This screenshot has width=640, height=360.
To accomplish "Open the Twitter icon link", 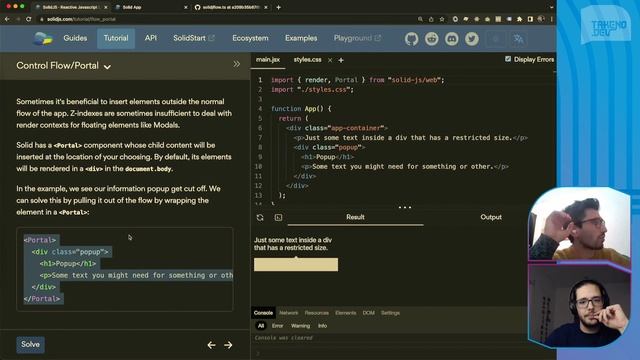I will pyautogui.click(x=472, y=39).
